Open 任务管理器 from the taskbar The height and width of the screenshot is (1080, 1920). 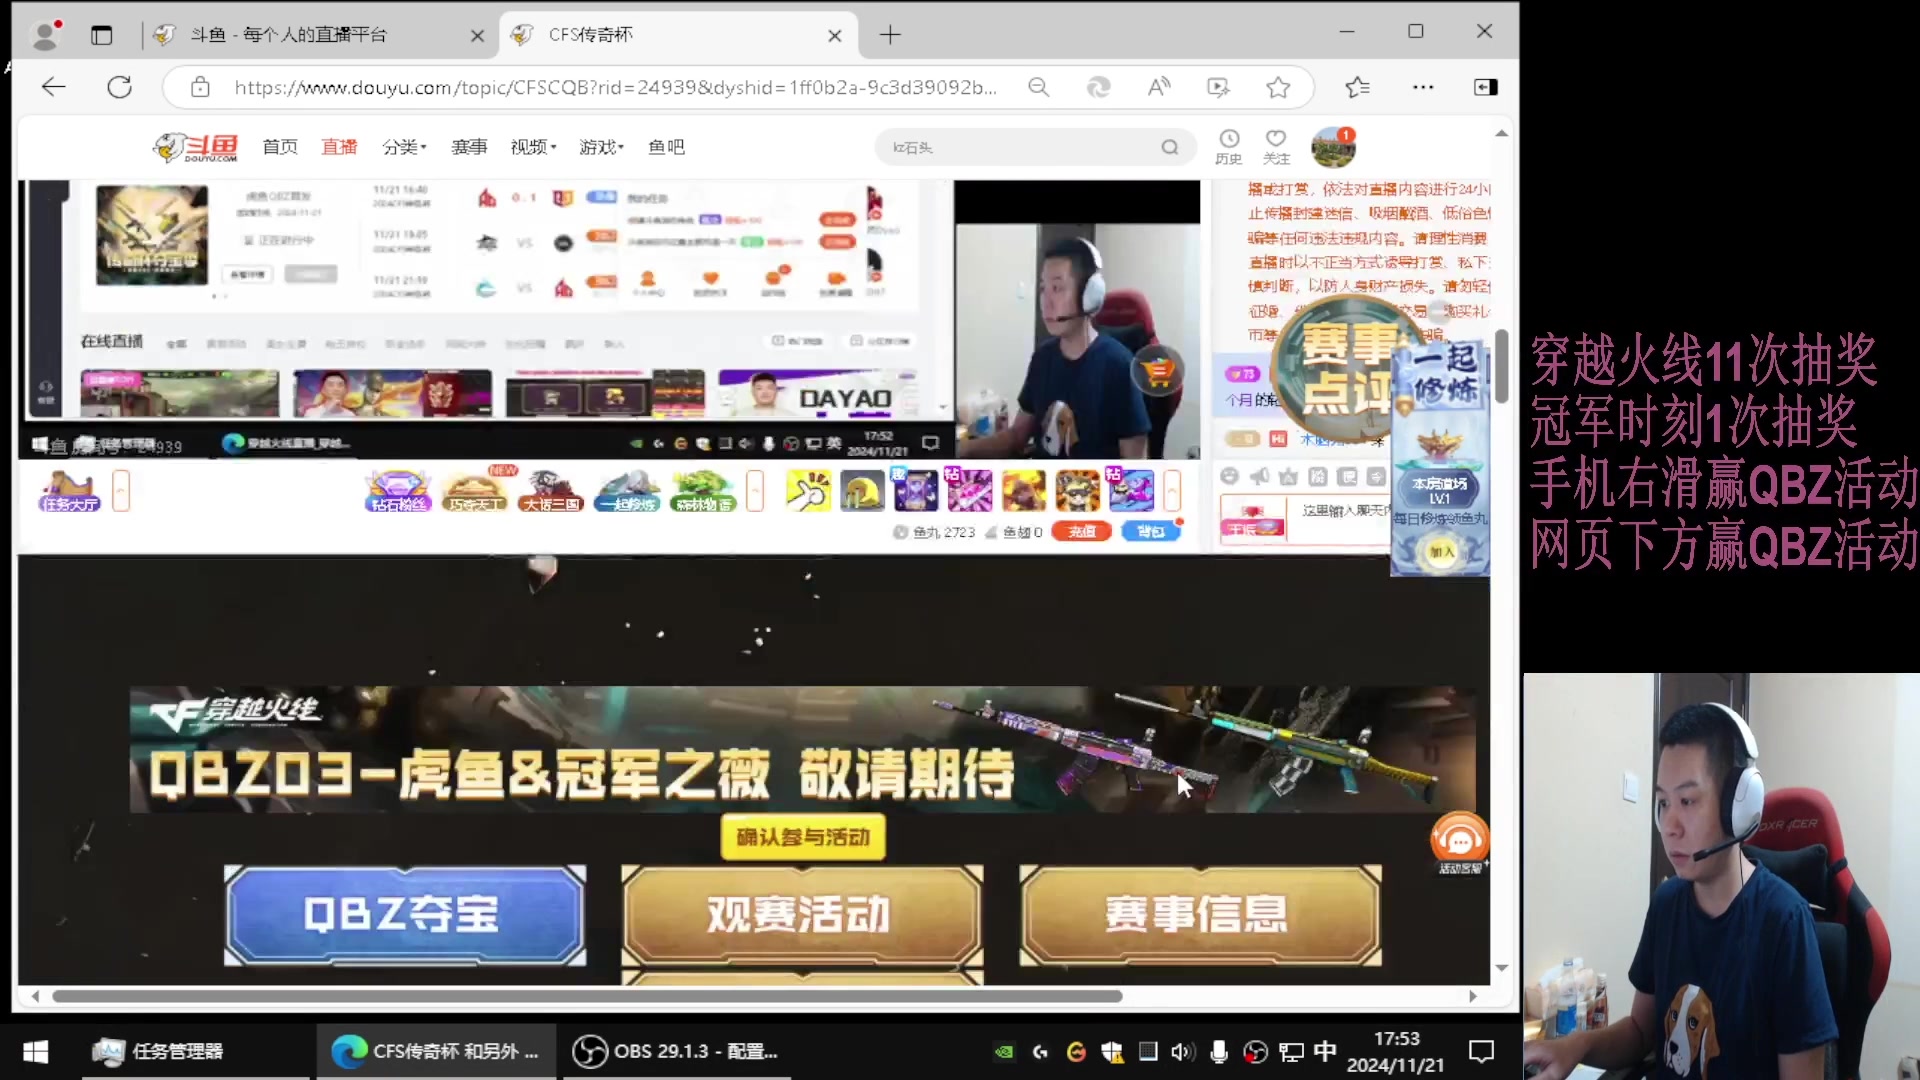pyautogui.click(x=196, y=1052)
